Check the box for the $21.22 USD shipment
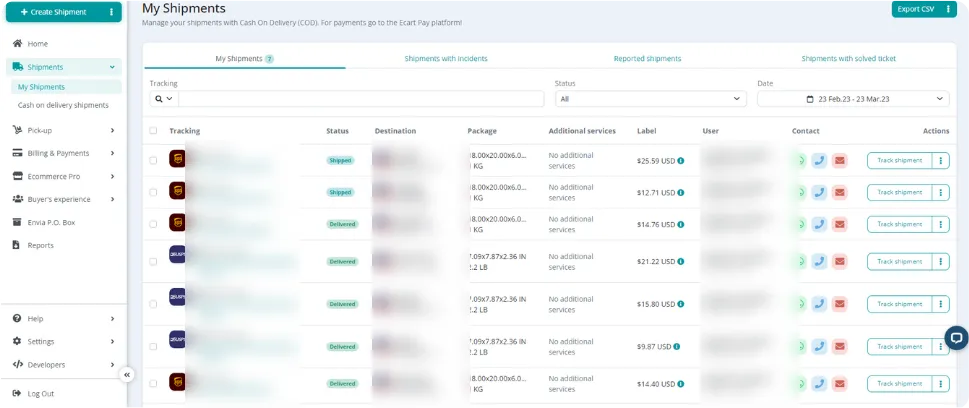The height and width of the screenshot is (408, 969). [153, 261]
